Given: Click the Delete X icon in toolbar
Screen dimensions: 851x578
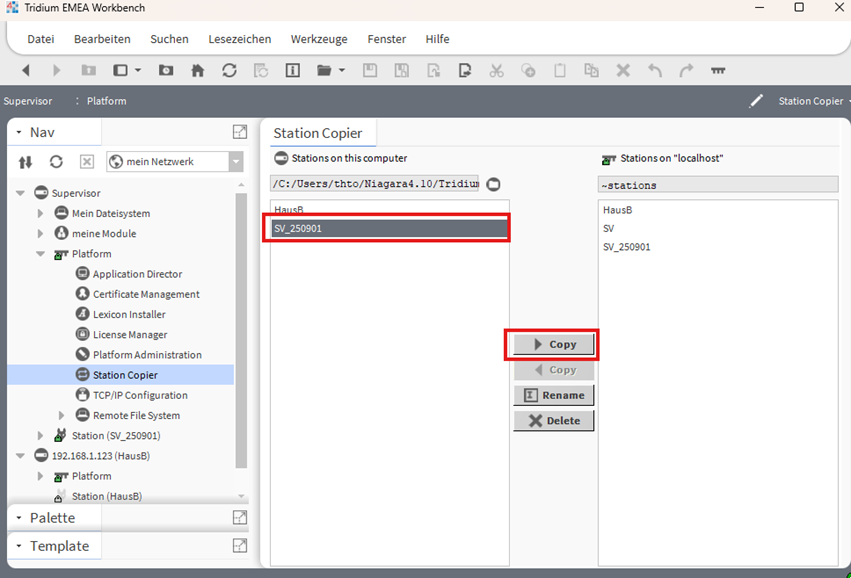Looking at the screenshot, I should [x=623, y=71].
